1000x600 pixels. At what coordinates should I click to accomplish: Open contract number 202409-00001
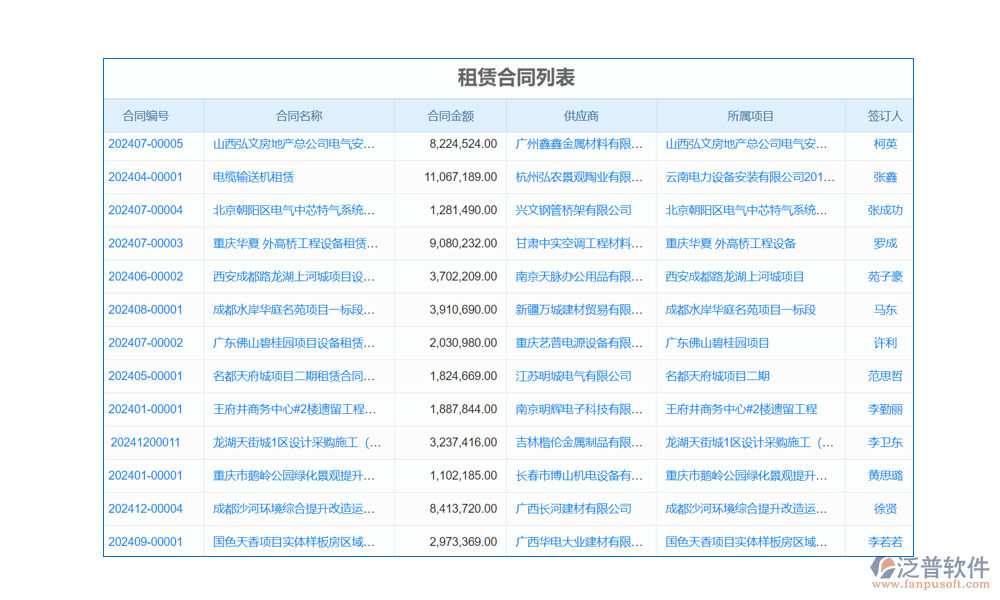pos(146,542)
